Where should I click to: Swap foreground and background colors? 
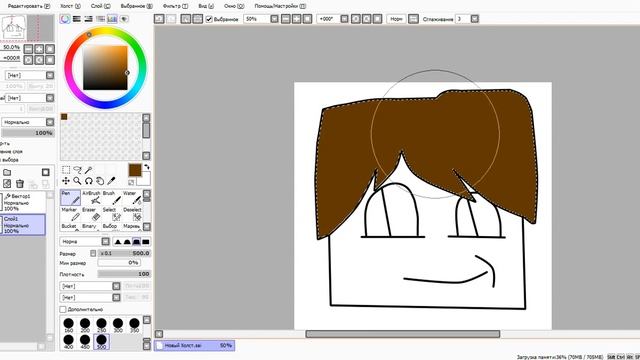(x=147, y=167)
